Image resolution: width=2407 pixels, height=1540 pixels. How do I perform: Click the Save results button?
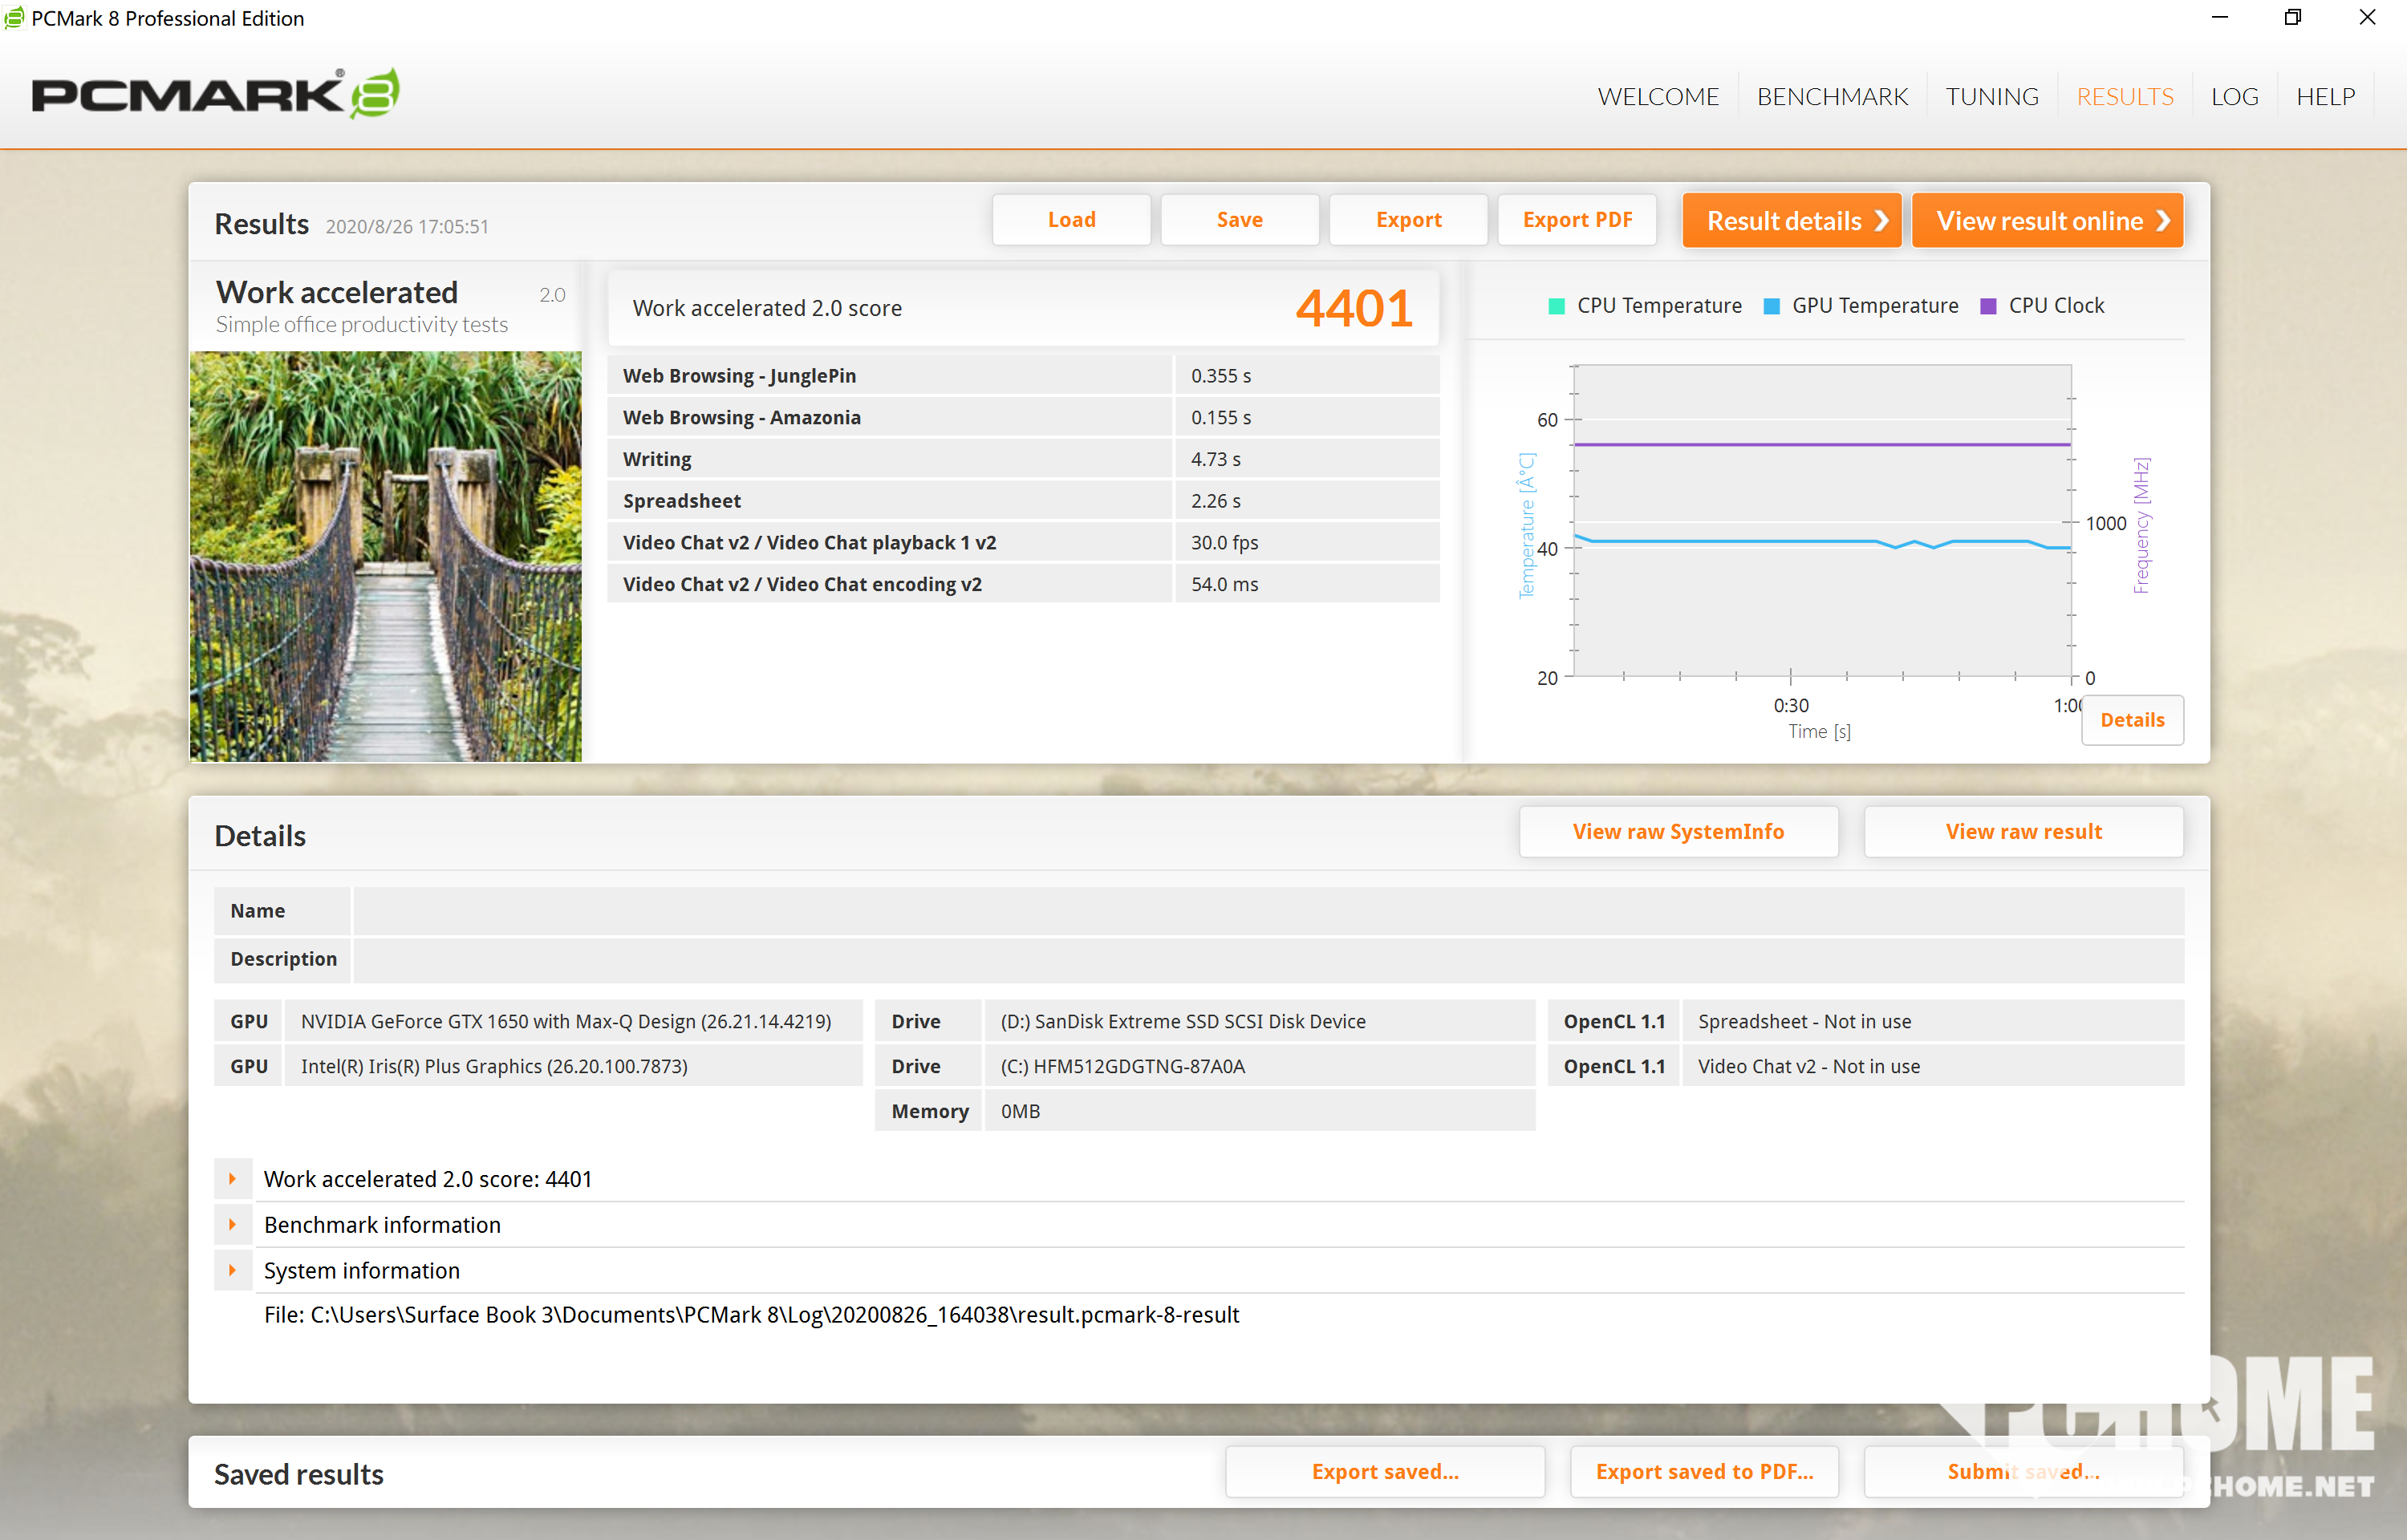pos(1239,220)
